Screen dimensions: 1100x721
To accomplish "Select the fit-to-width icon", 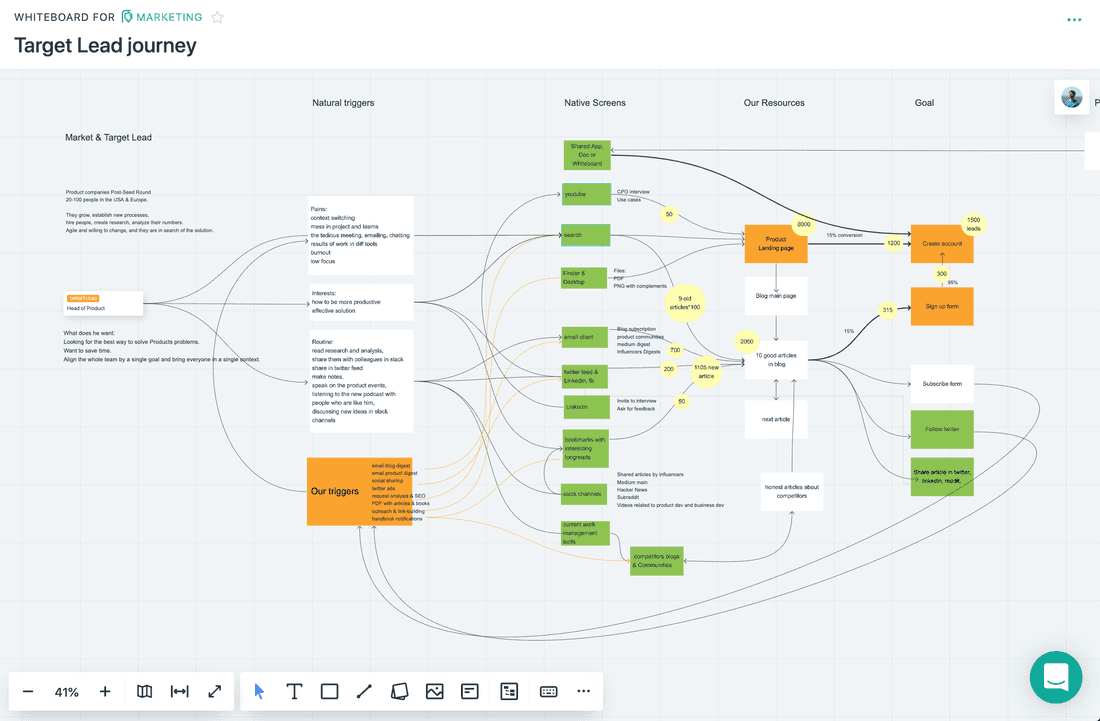I will point(179,691).
